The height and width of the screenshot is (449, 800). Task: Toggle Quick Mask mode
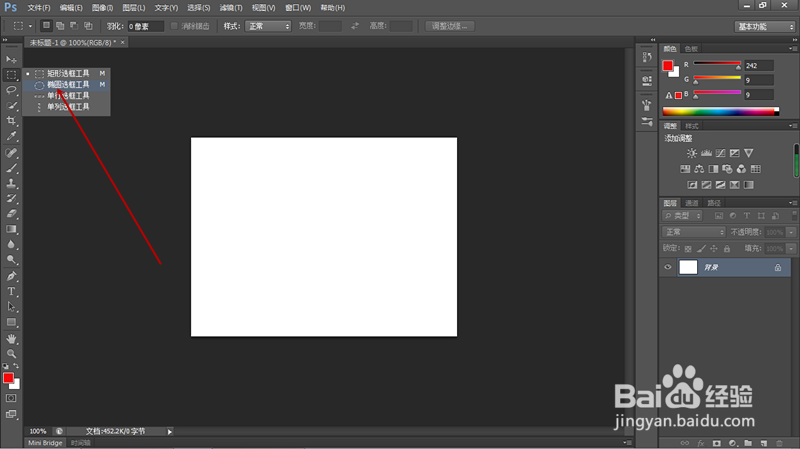pos(11,398)
